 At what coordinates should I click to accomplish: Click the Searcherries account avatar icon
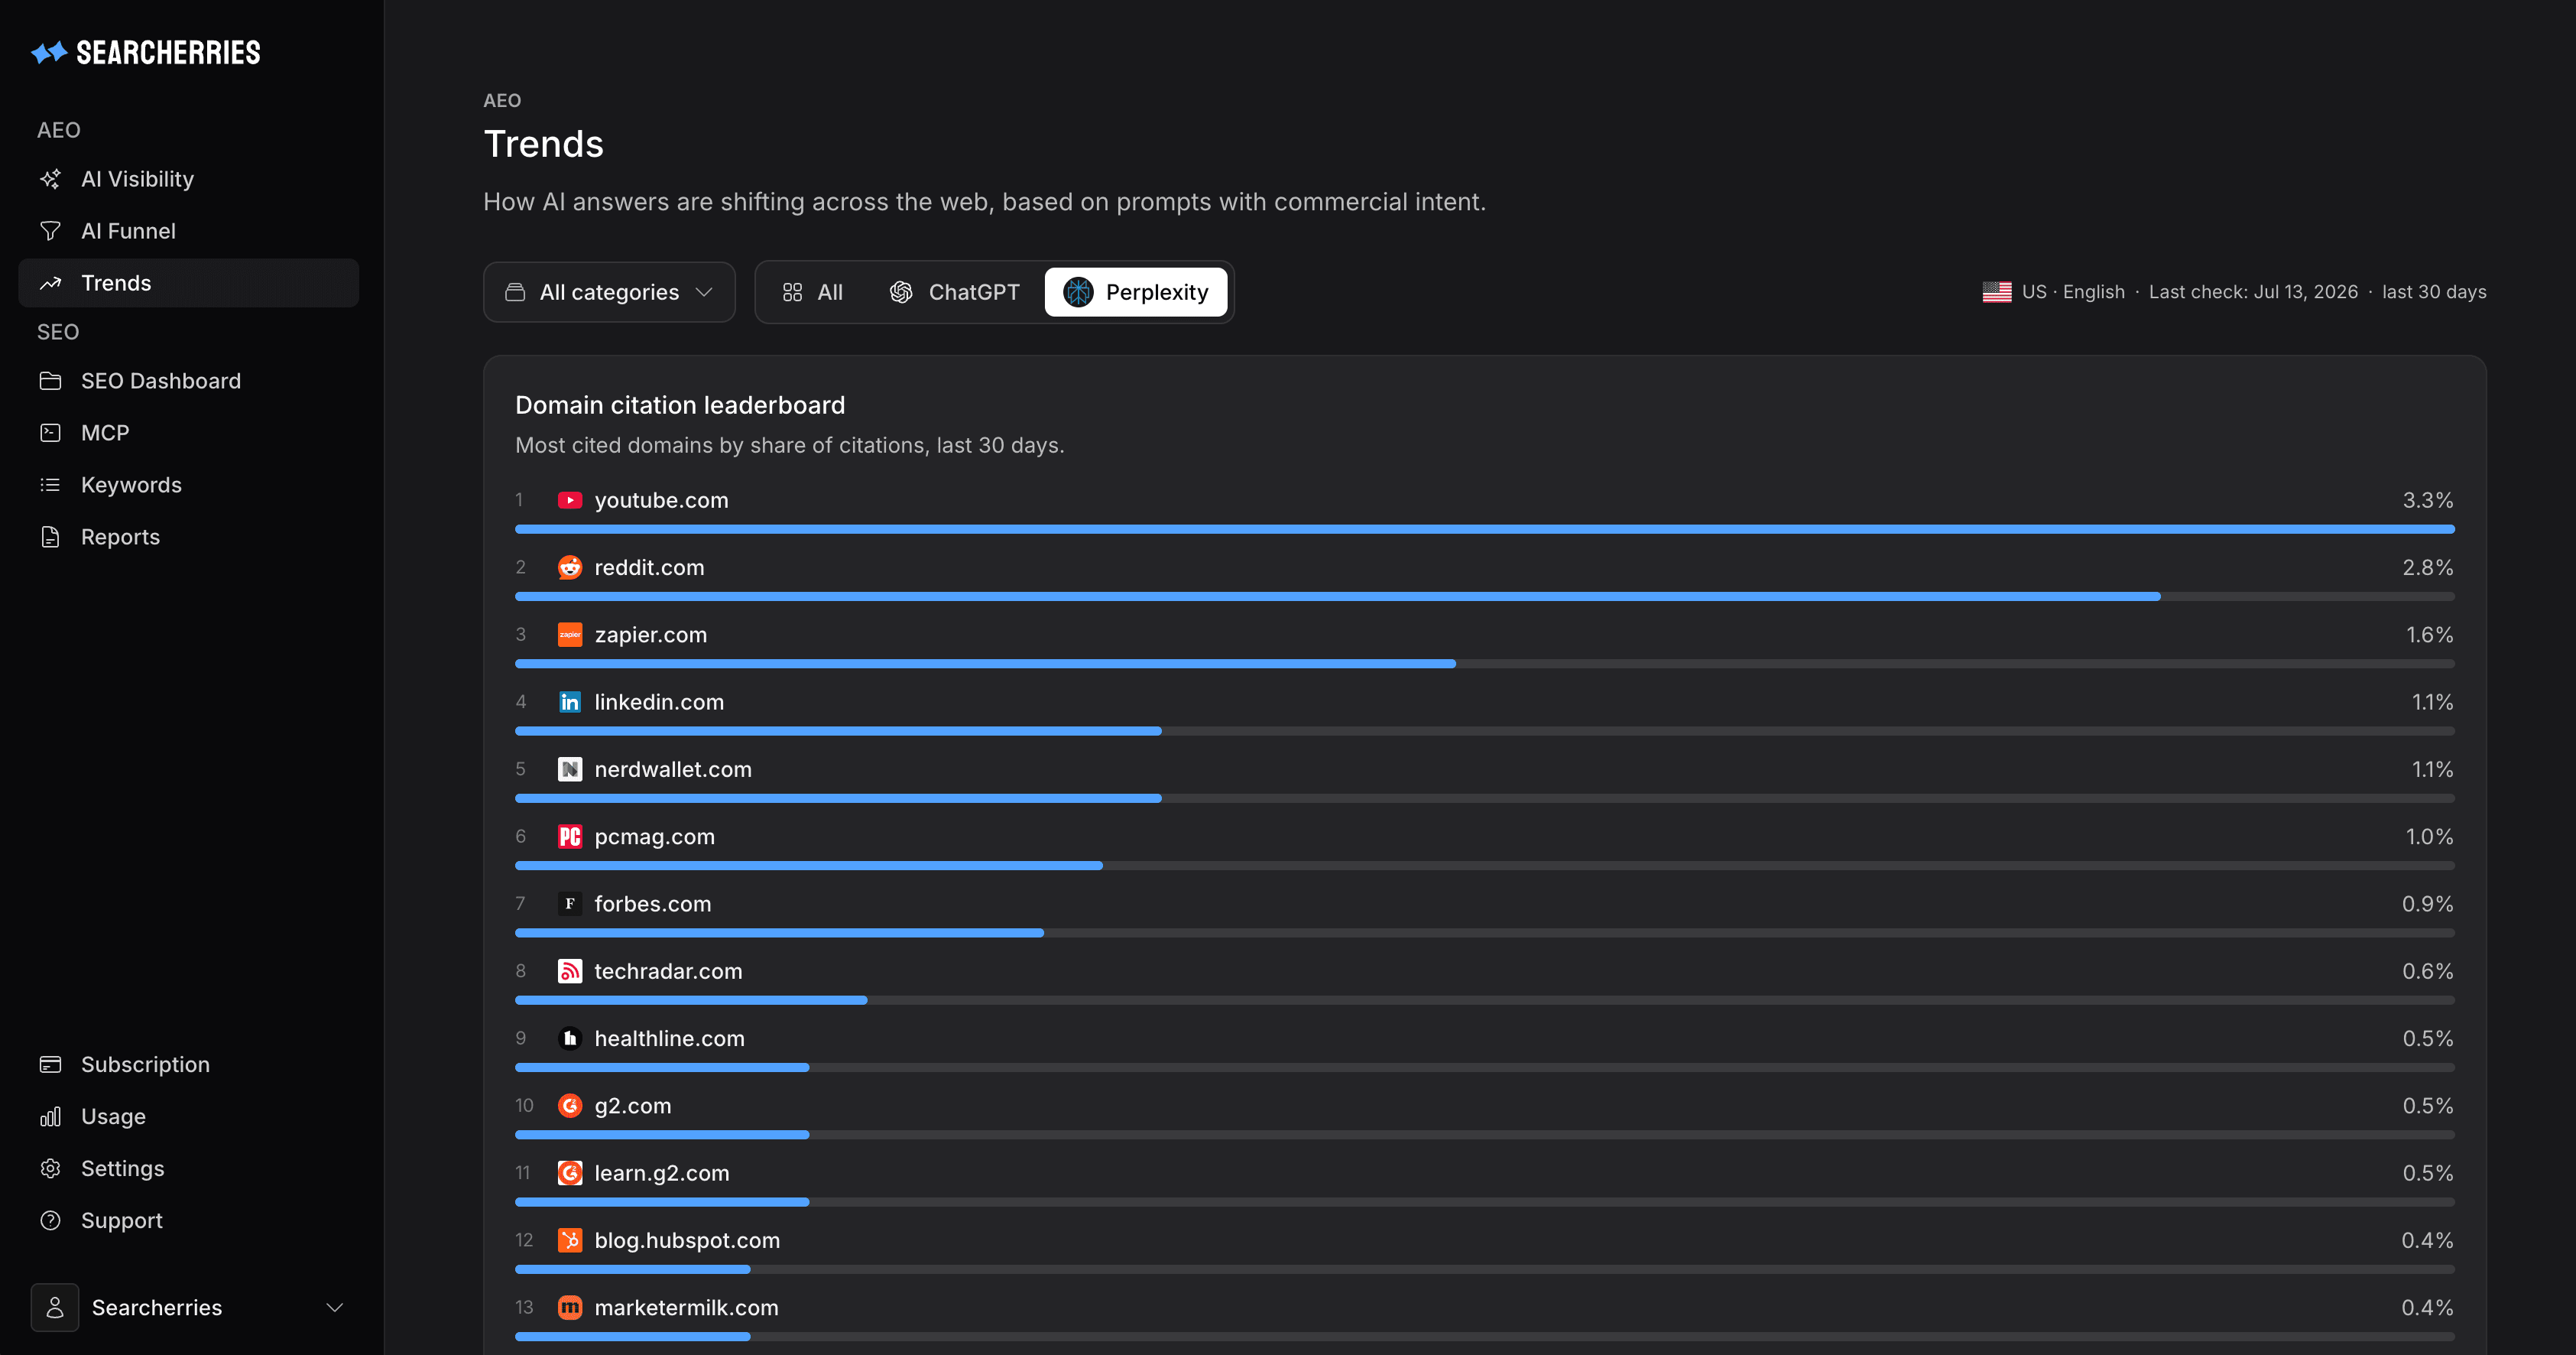coord(55,1307)
